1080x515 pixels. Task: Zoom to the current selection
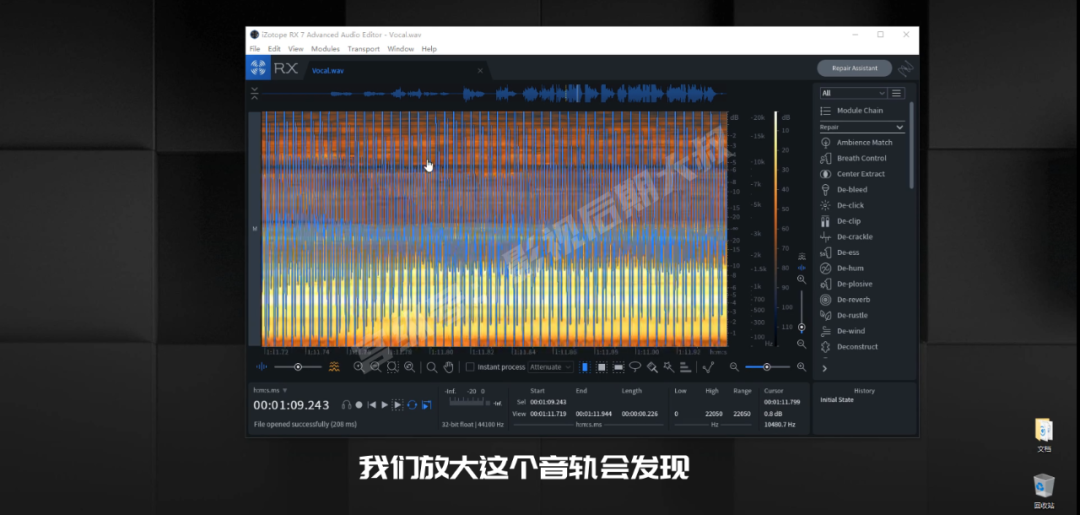(x=393, y=367)
